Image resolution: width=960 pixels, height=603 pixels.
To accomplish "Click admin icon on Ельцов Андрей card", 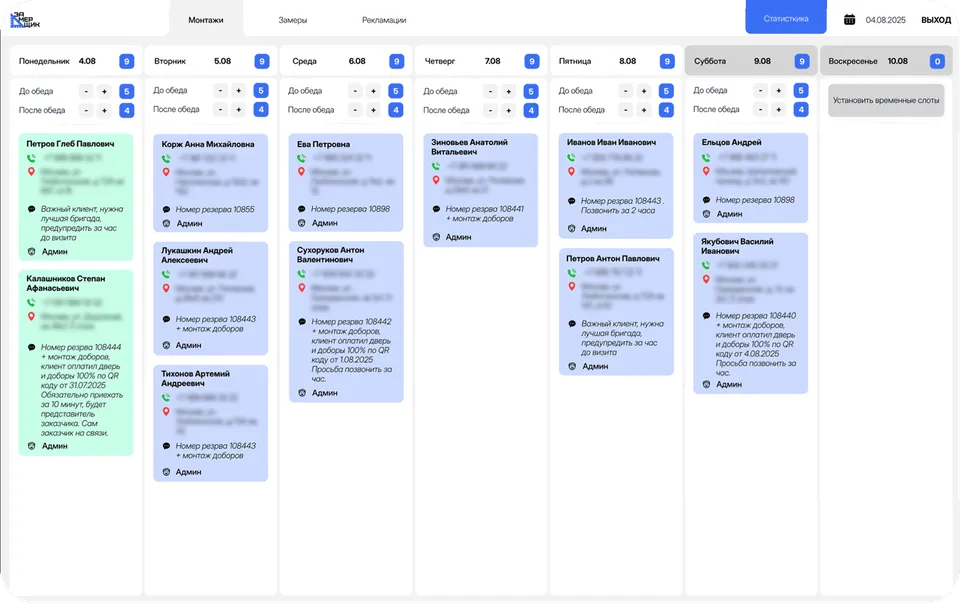I will coord(706,214).
